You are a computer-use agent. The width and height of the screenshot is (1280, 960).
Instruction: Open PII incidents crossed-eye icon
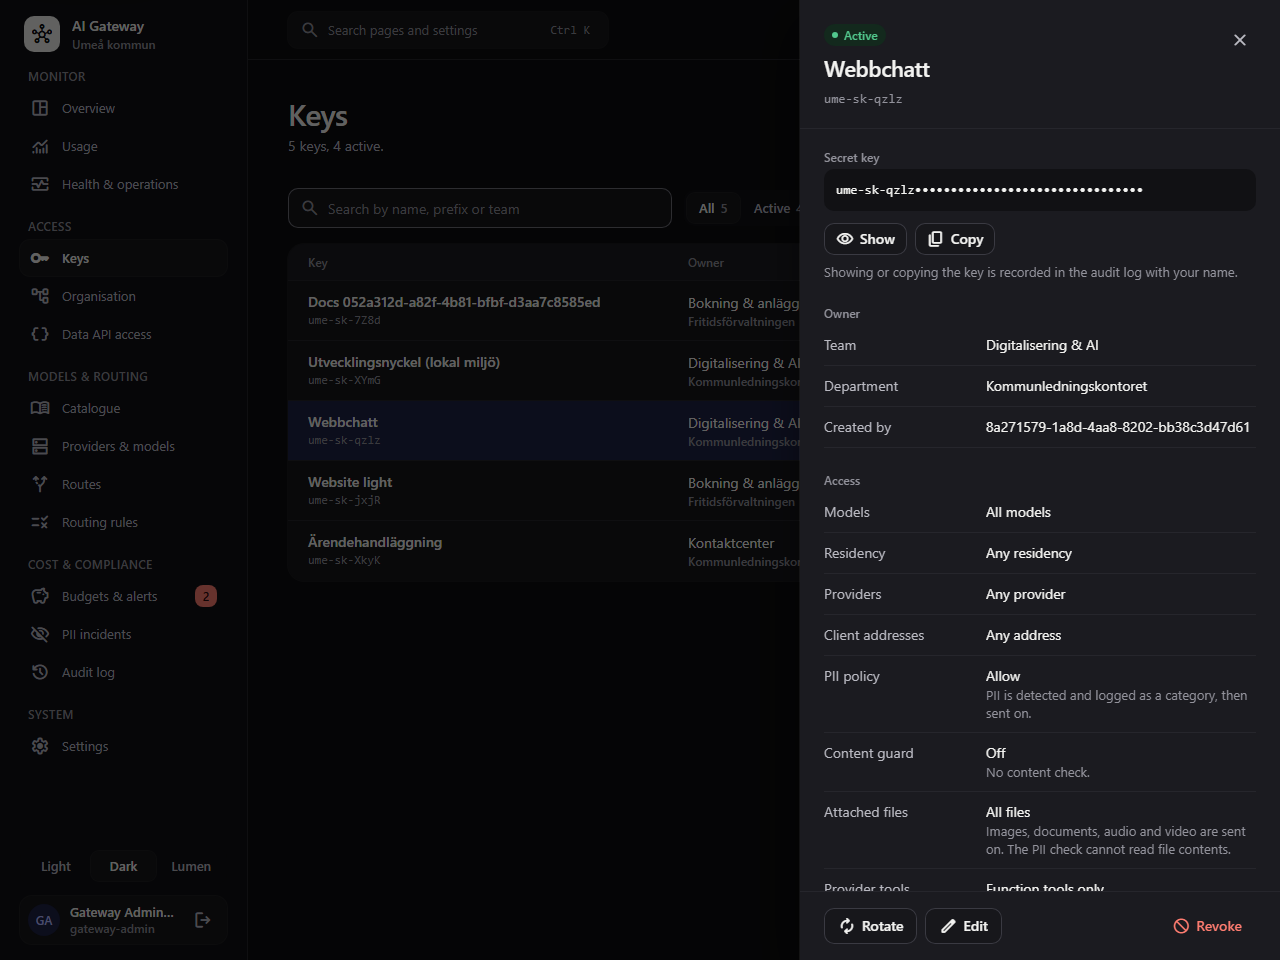coord(40,634)
